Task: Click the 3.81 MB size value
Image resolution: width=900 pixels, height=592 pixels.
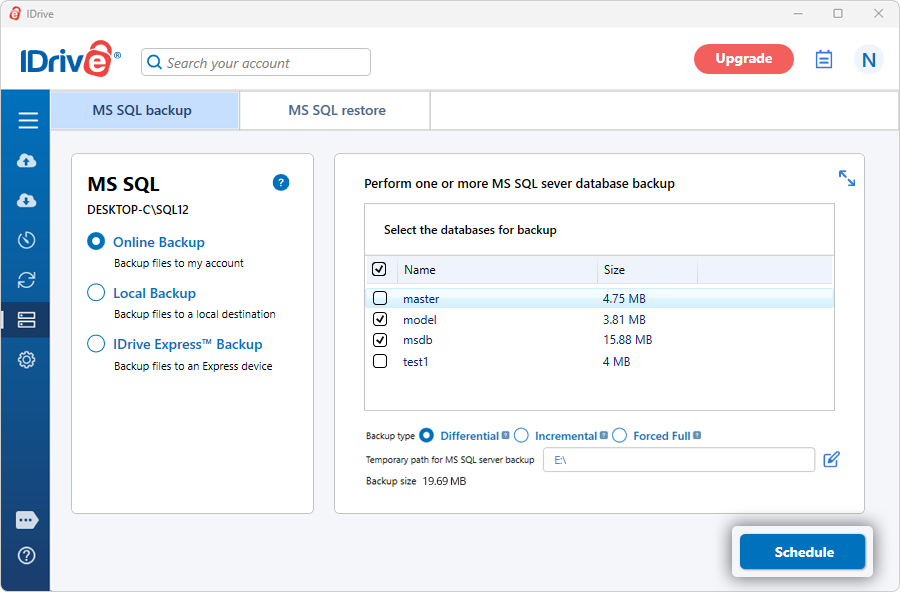Action: [624, 320]
